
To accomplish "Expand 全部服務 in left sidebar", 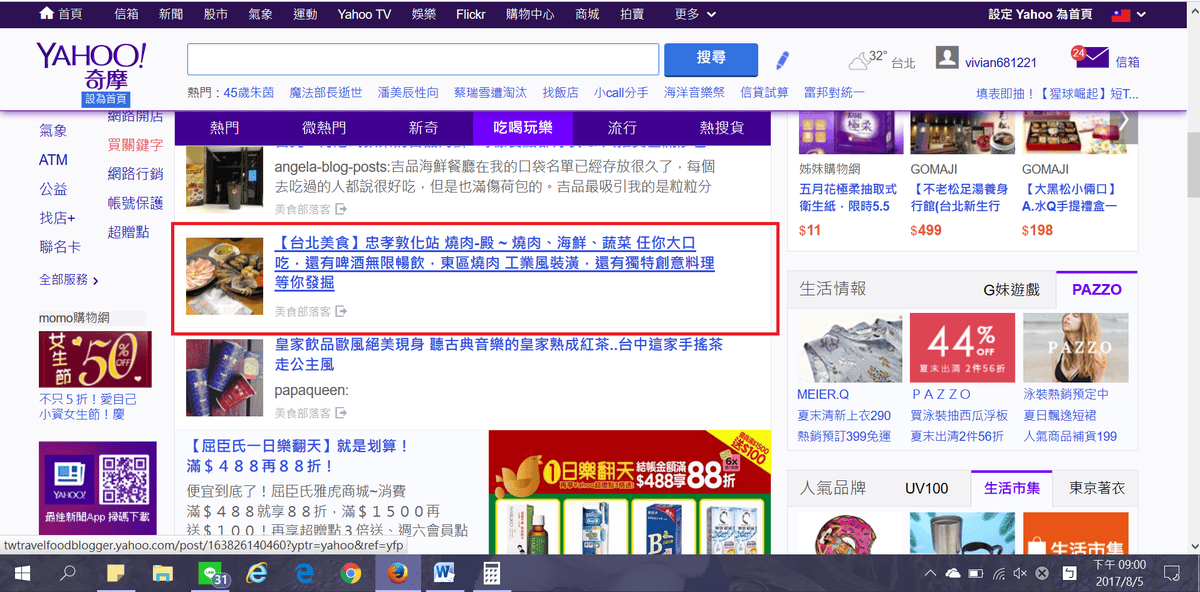I will click(69, 279).
